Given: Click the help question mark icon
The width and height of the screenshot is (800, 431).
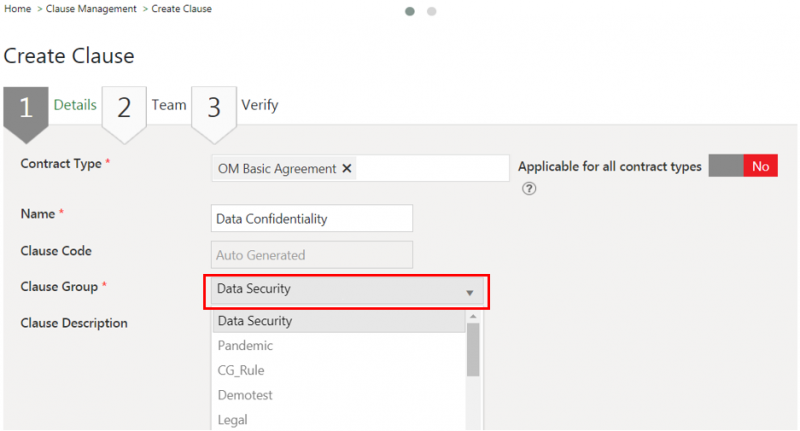Looking at the screenshot, I should tap(529, 189).
